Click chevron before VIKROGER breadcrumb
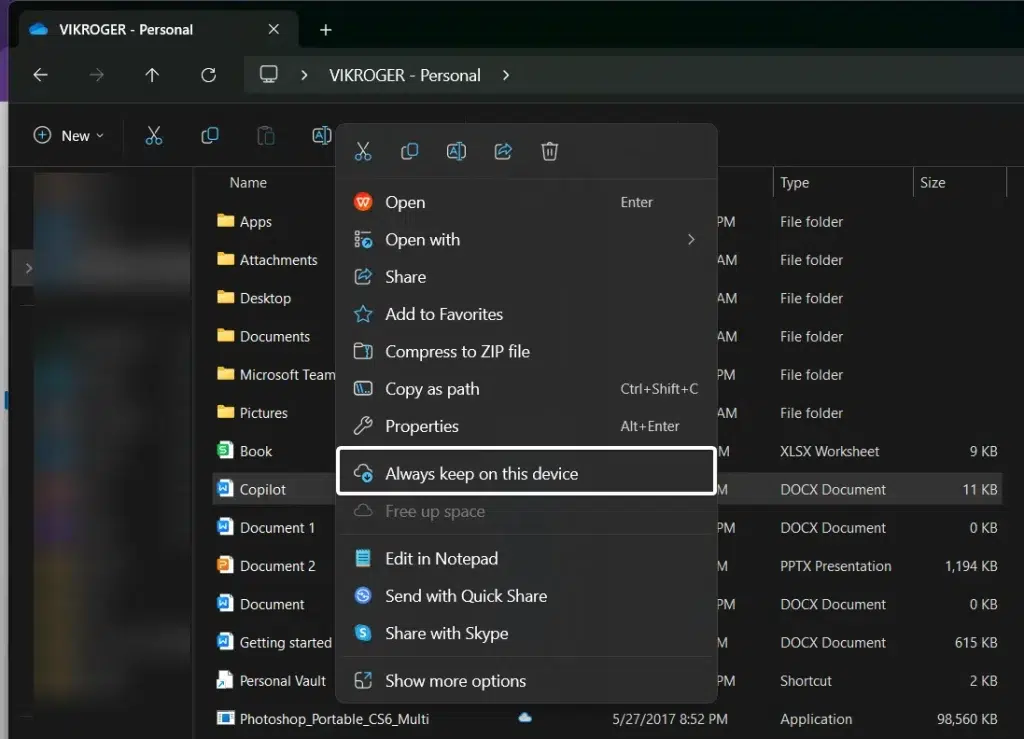Screen dimensions: 1024x739 pyautogui.click(x=304, y=75)
